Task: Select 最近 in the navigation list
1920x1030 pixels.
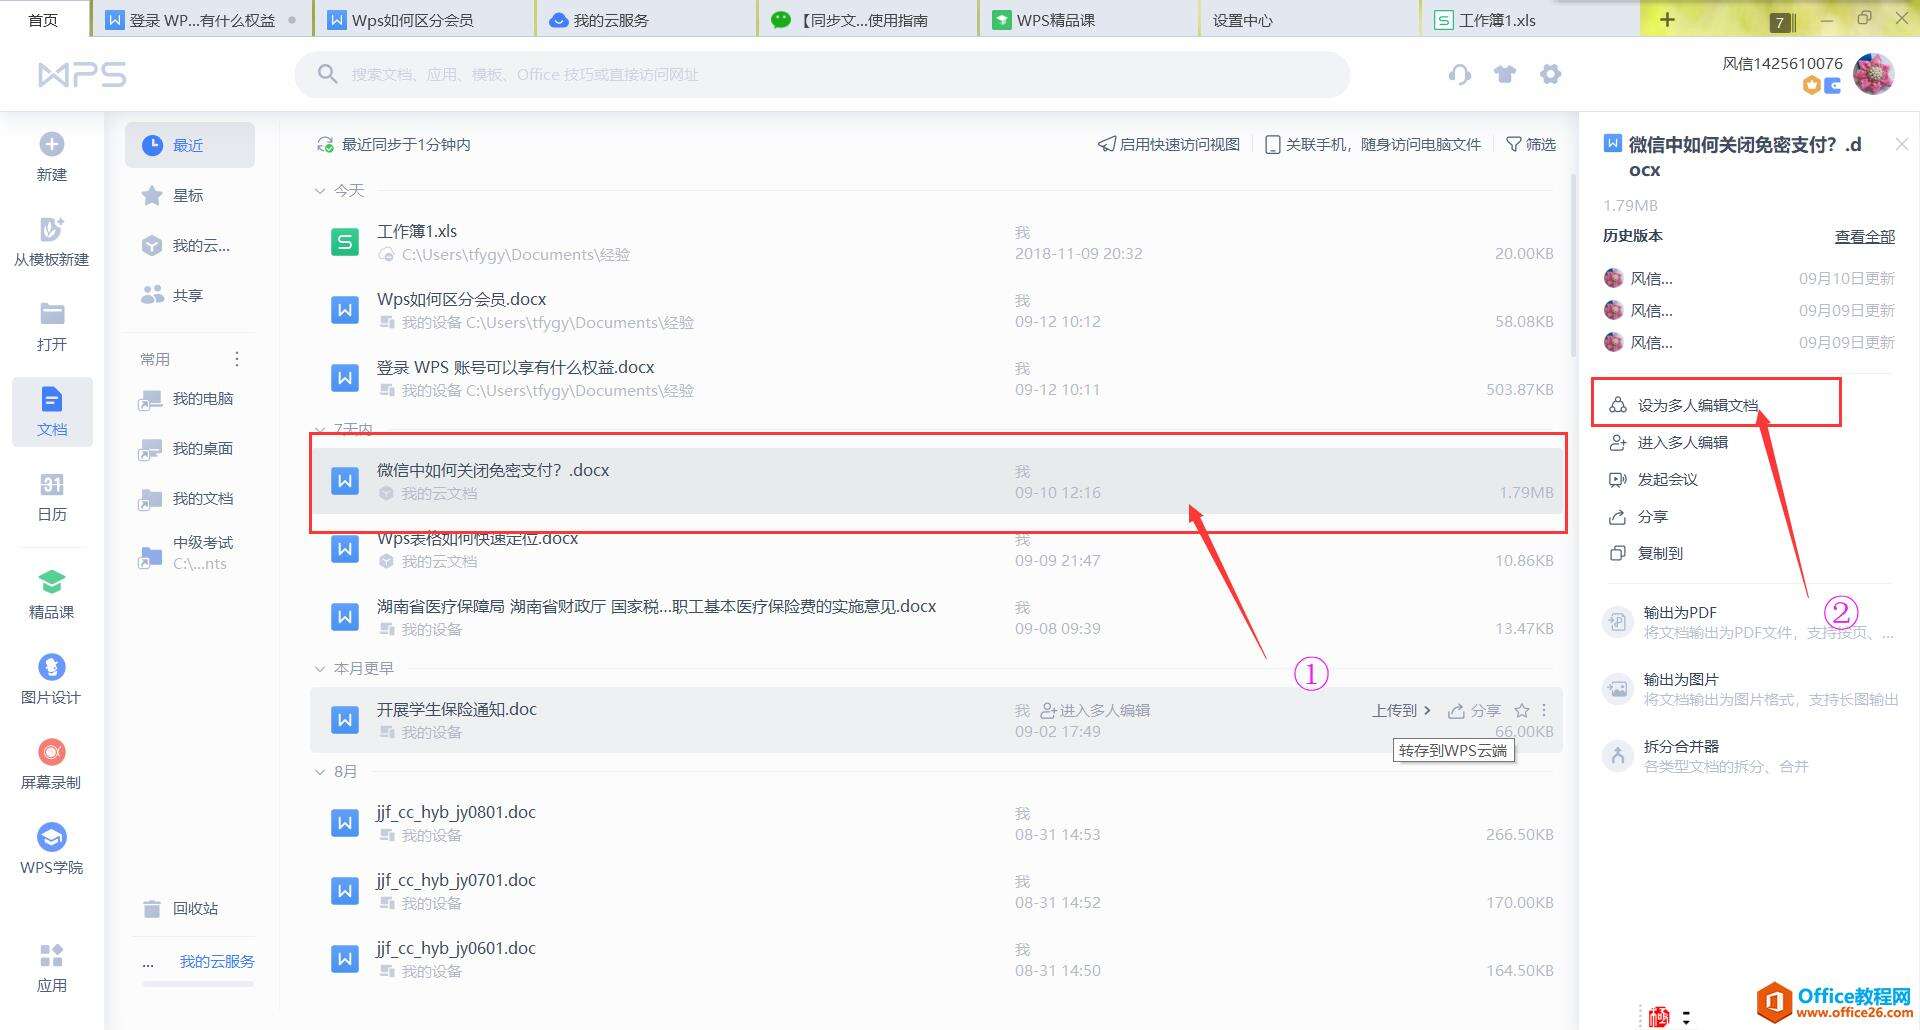Action: [x=190, y=145]
